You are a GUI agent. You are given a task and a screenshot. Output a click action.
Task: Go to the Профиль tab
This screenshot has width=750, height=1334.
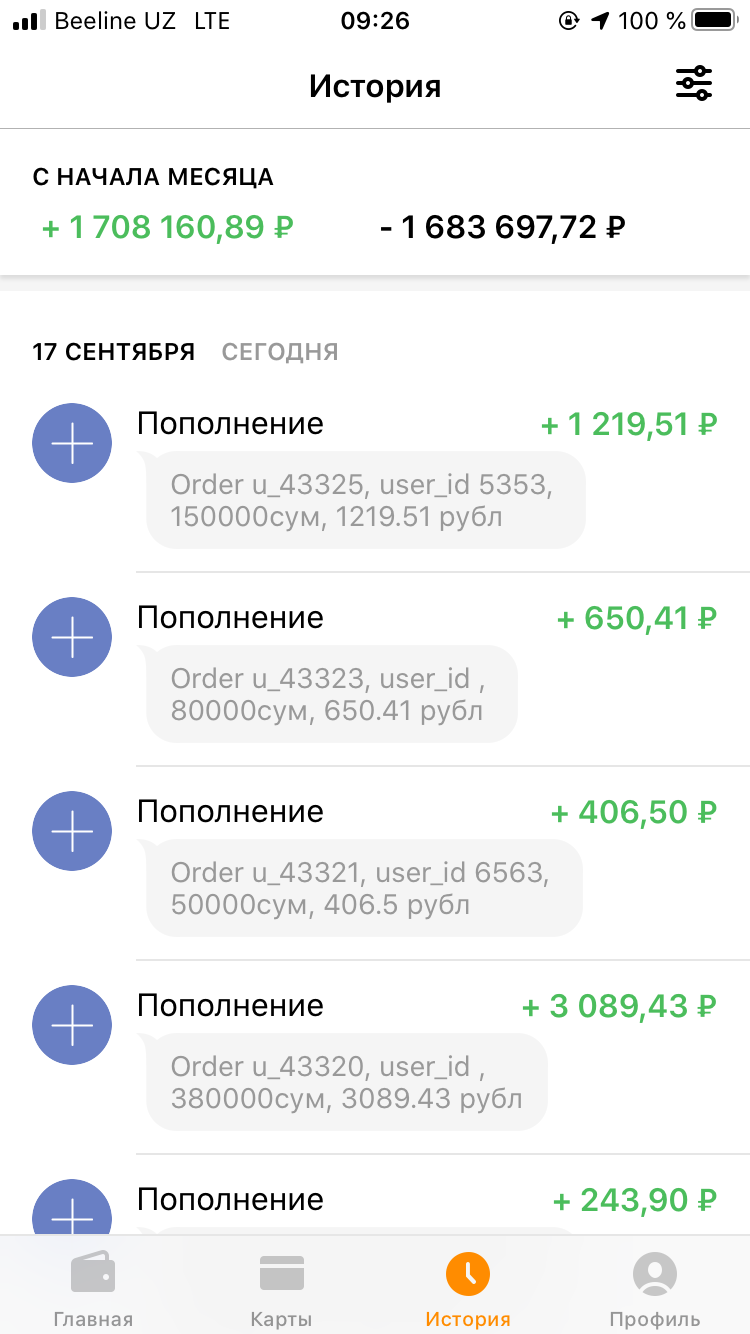(x=655, y=1290)
